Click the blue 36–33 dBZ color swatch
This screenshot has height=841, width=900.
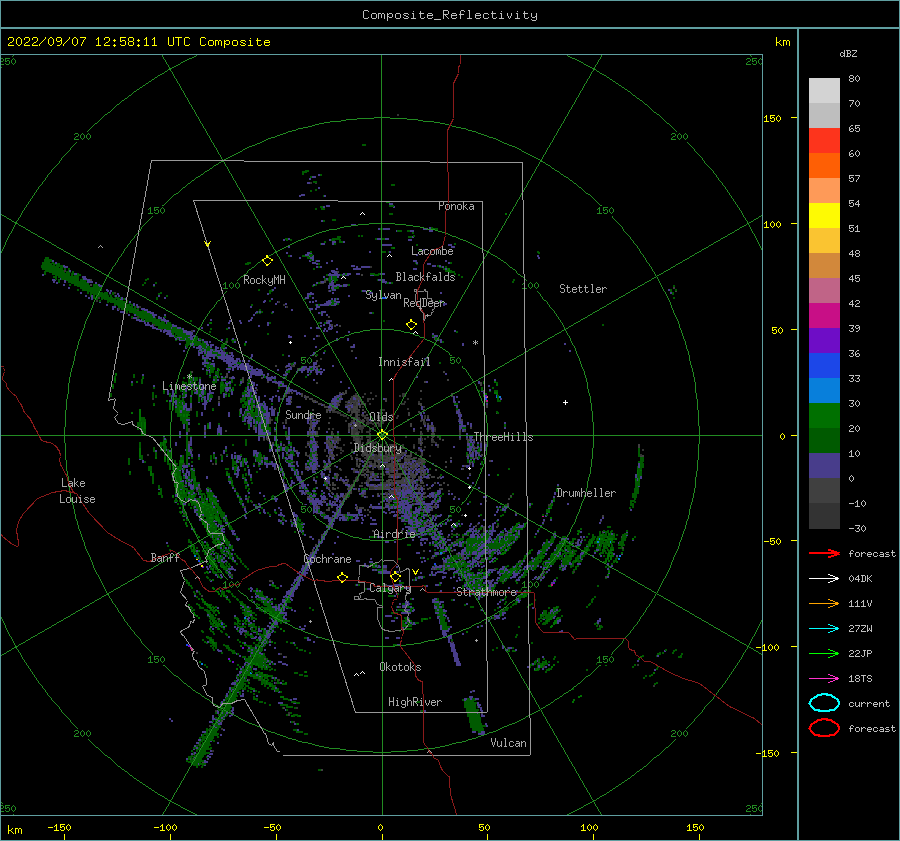click(x=824, y=366)
